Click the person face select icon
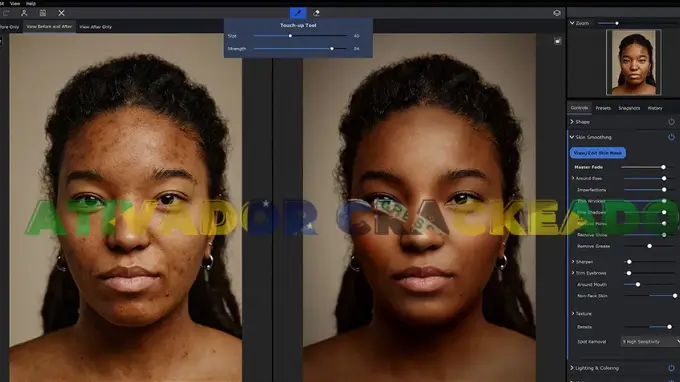This screenshot has width=680, height=382. click(x=24, y=13)
